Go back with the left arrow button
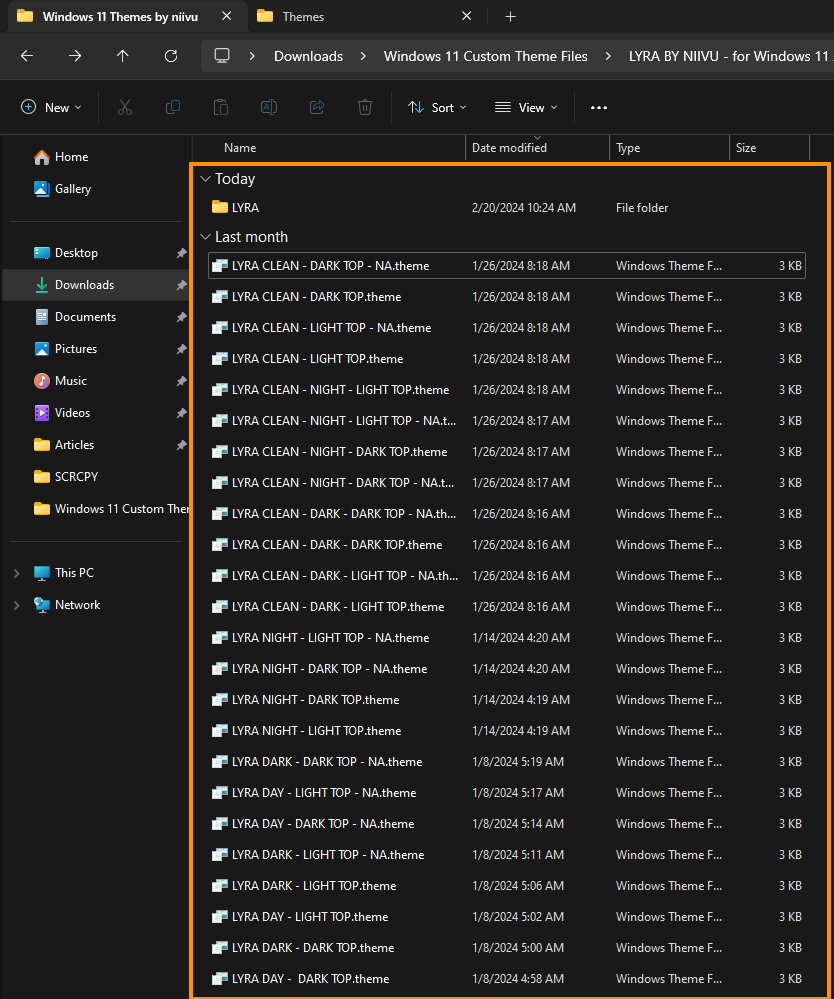 click(27, 56)
